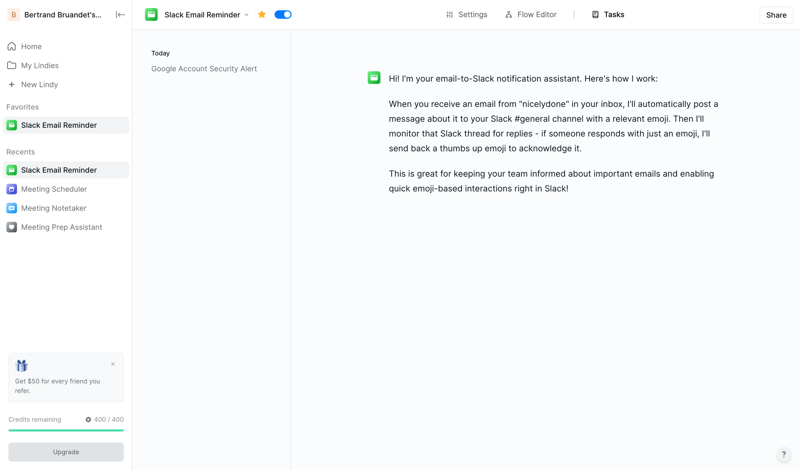The height and width of the screenshot is (470, 800).
Task: Click the workspace avatar letter B
Action: pyautogui.click(x=13, y=15)
